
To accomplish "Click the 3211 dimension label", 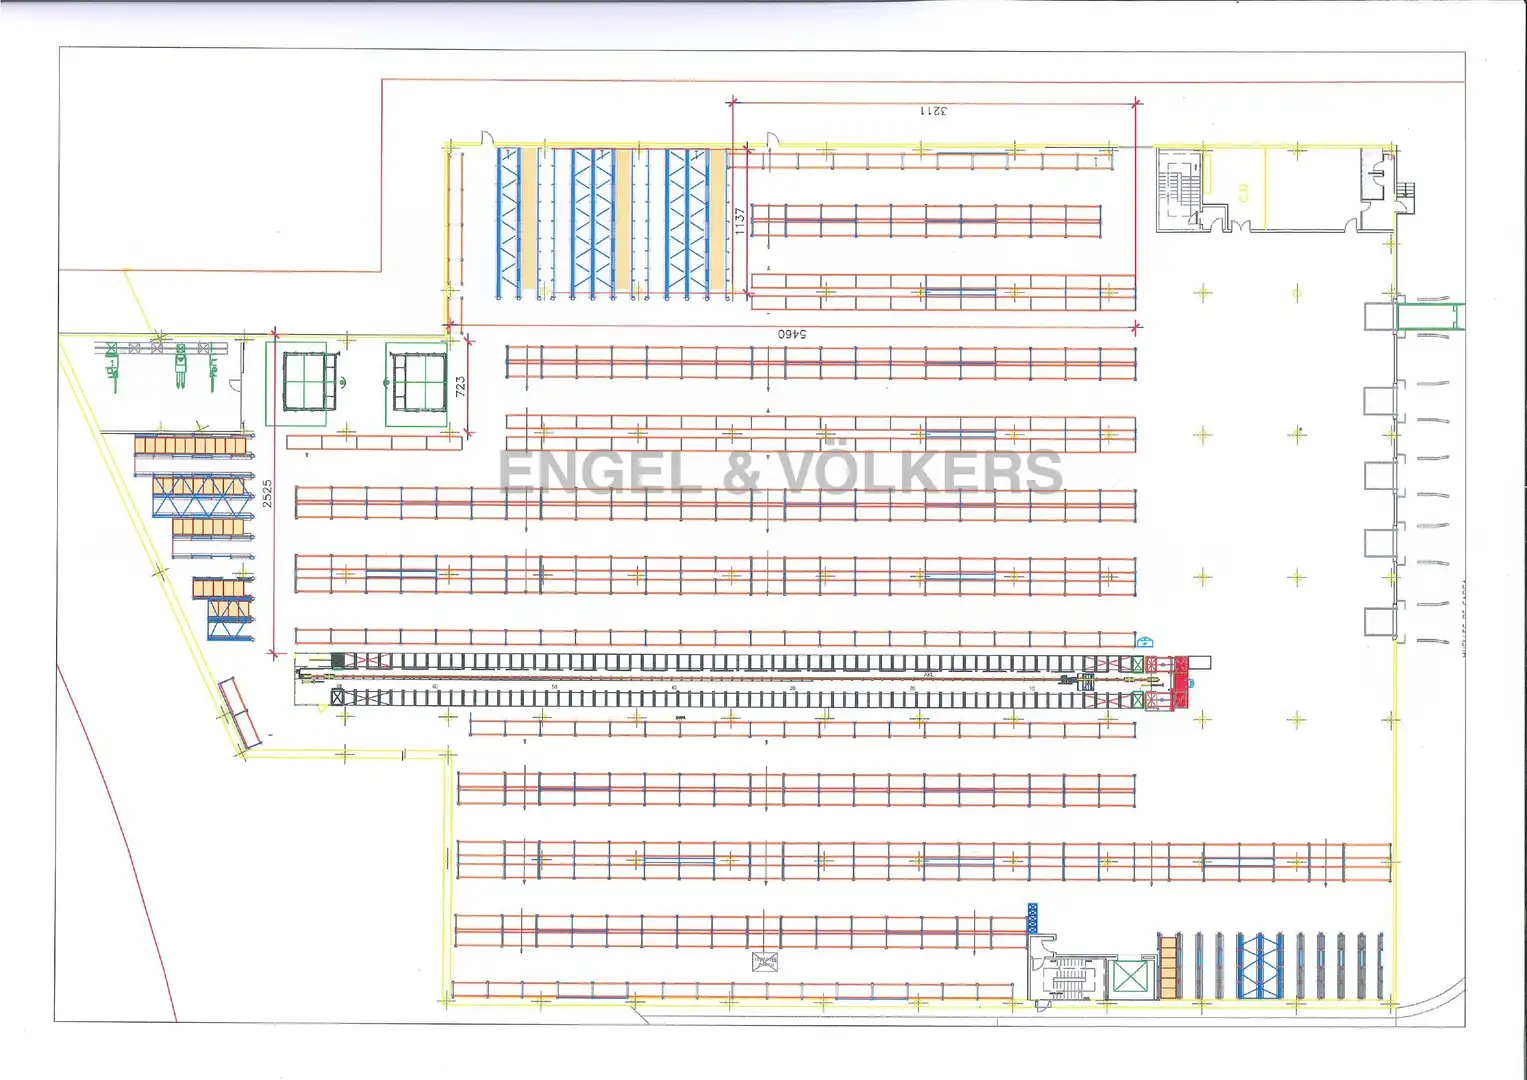I will 932,111.
